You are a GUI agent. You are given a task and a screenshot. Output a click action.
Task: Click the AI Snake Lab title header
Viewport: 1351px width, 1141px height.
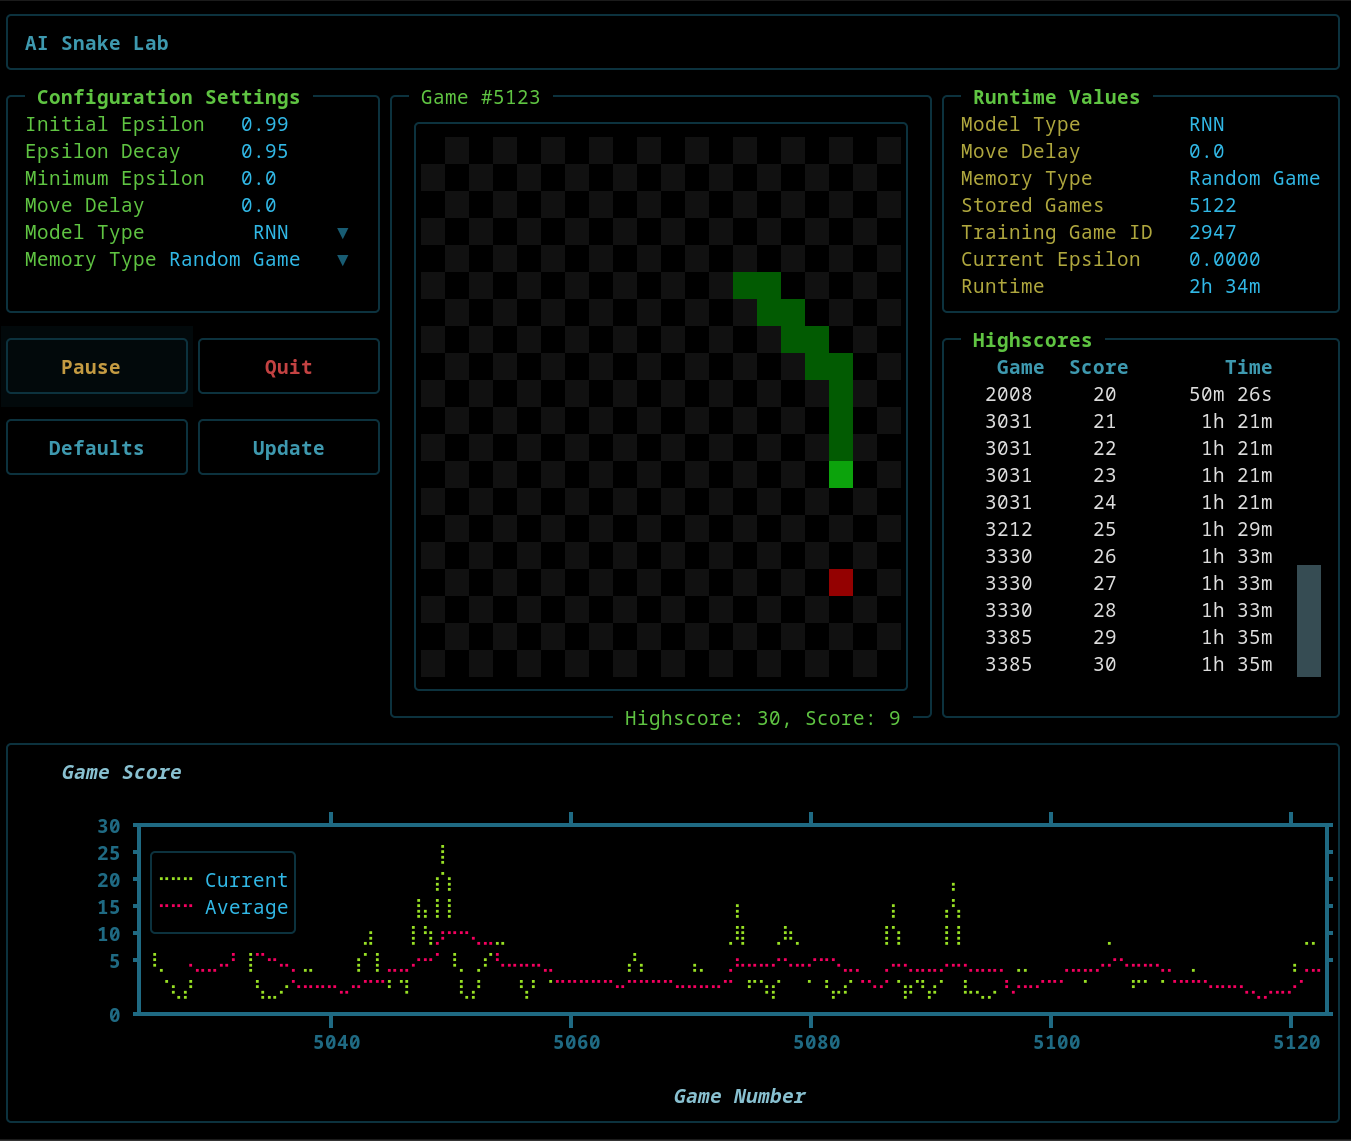coord(96,42)
